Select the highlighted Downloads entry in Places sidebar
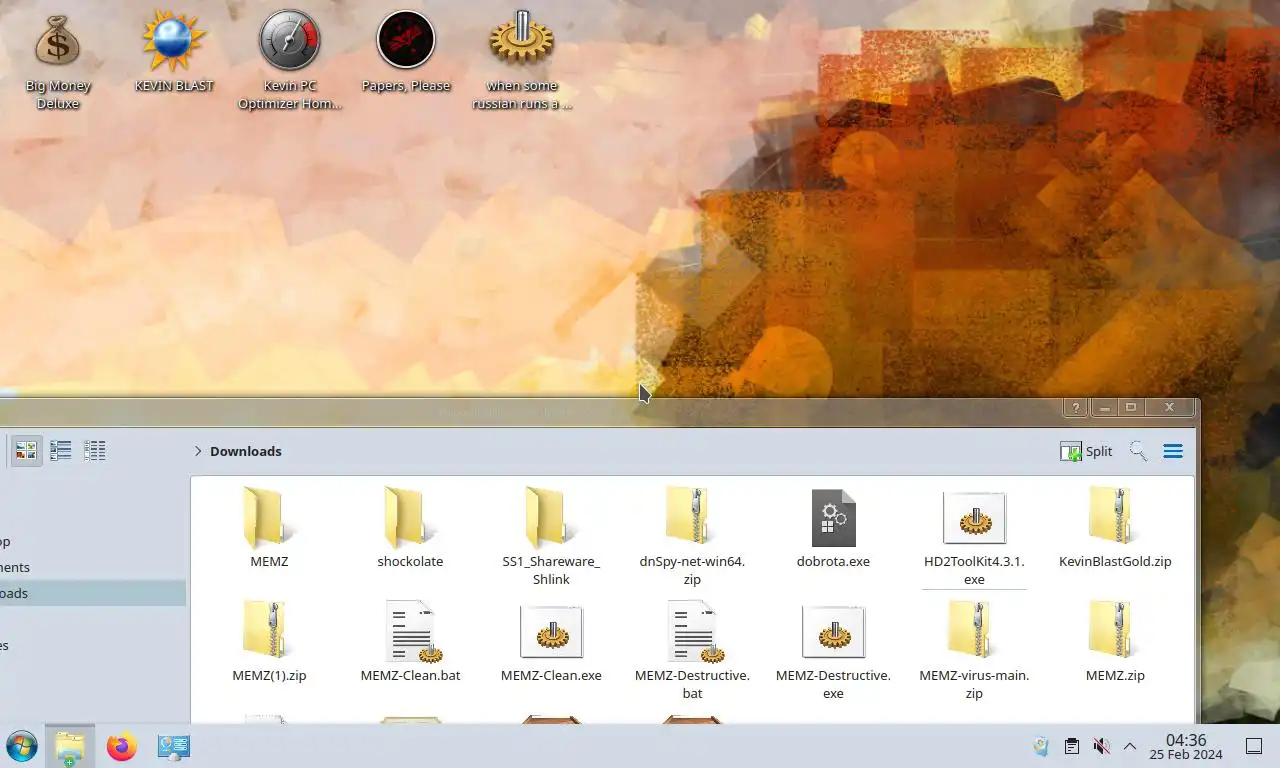Image resolution: width=1280 pixels, height=768 pixels. (92, 593)
